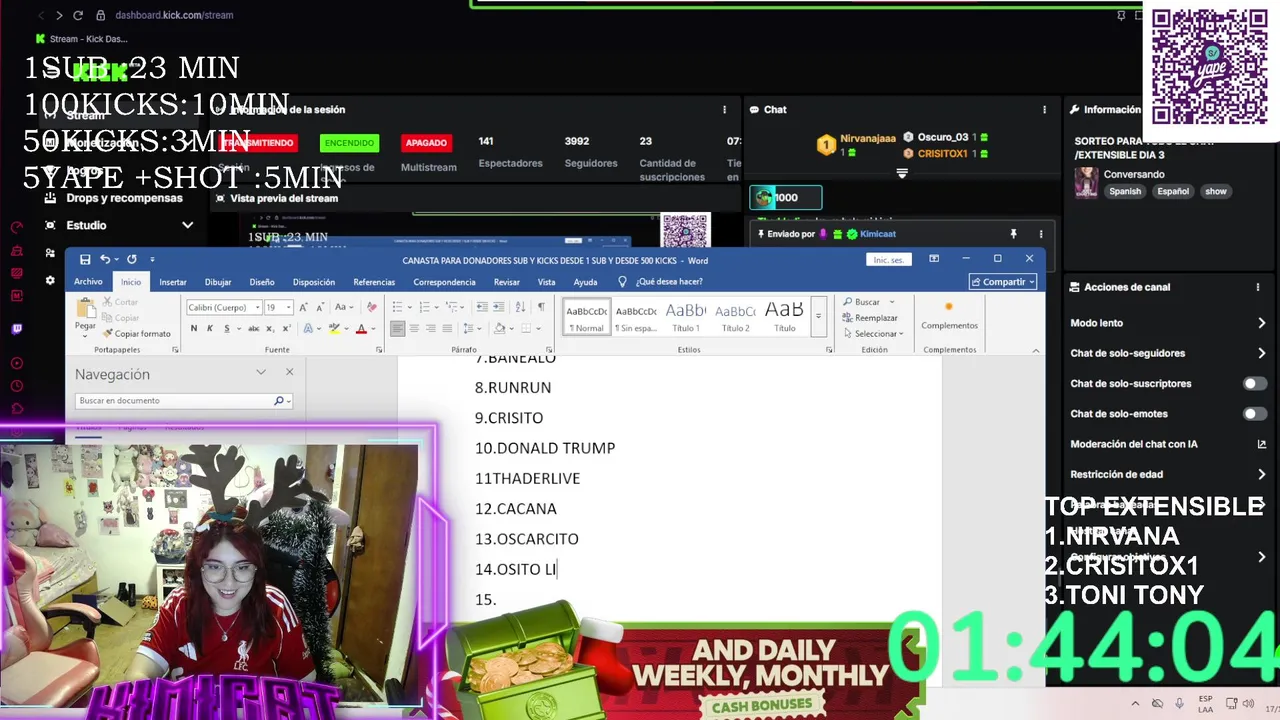
Task: Increase font size with the big A icon
Action: 306,307
